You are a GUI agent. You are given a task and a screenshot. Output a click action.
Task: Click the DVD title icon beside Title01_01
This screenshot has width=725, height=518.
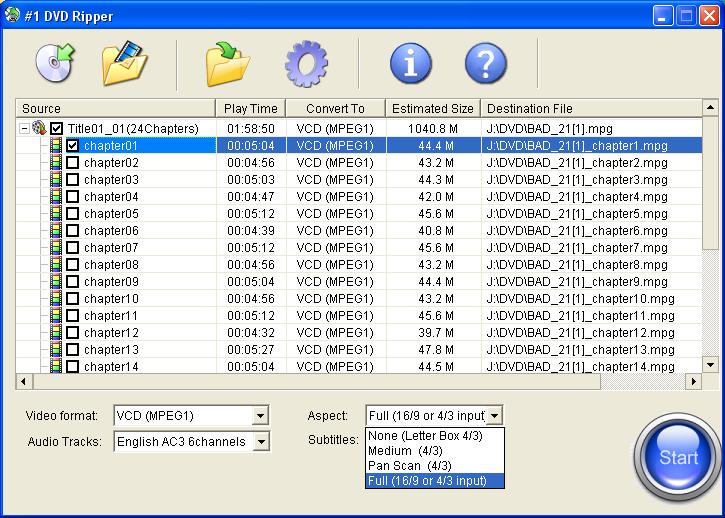click(x=39, y=128)
